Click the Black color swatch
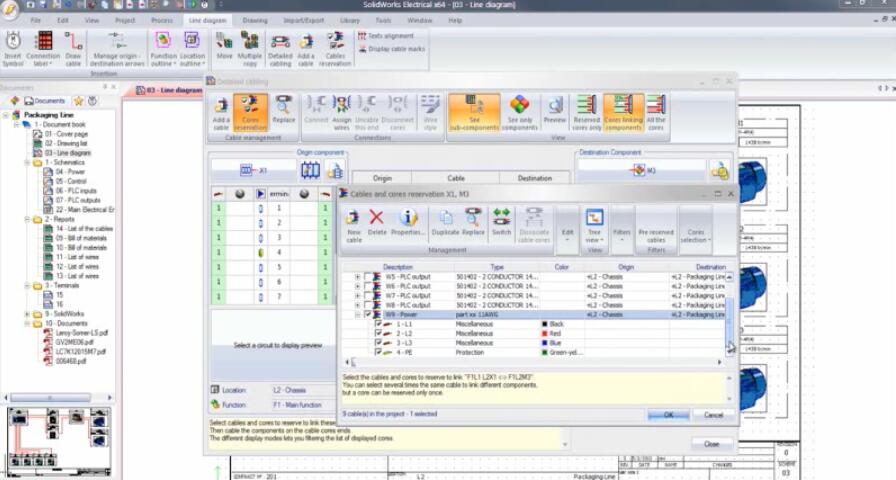 click(545, 324)
